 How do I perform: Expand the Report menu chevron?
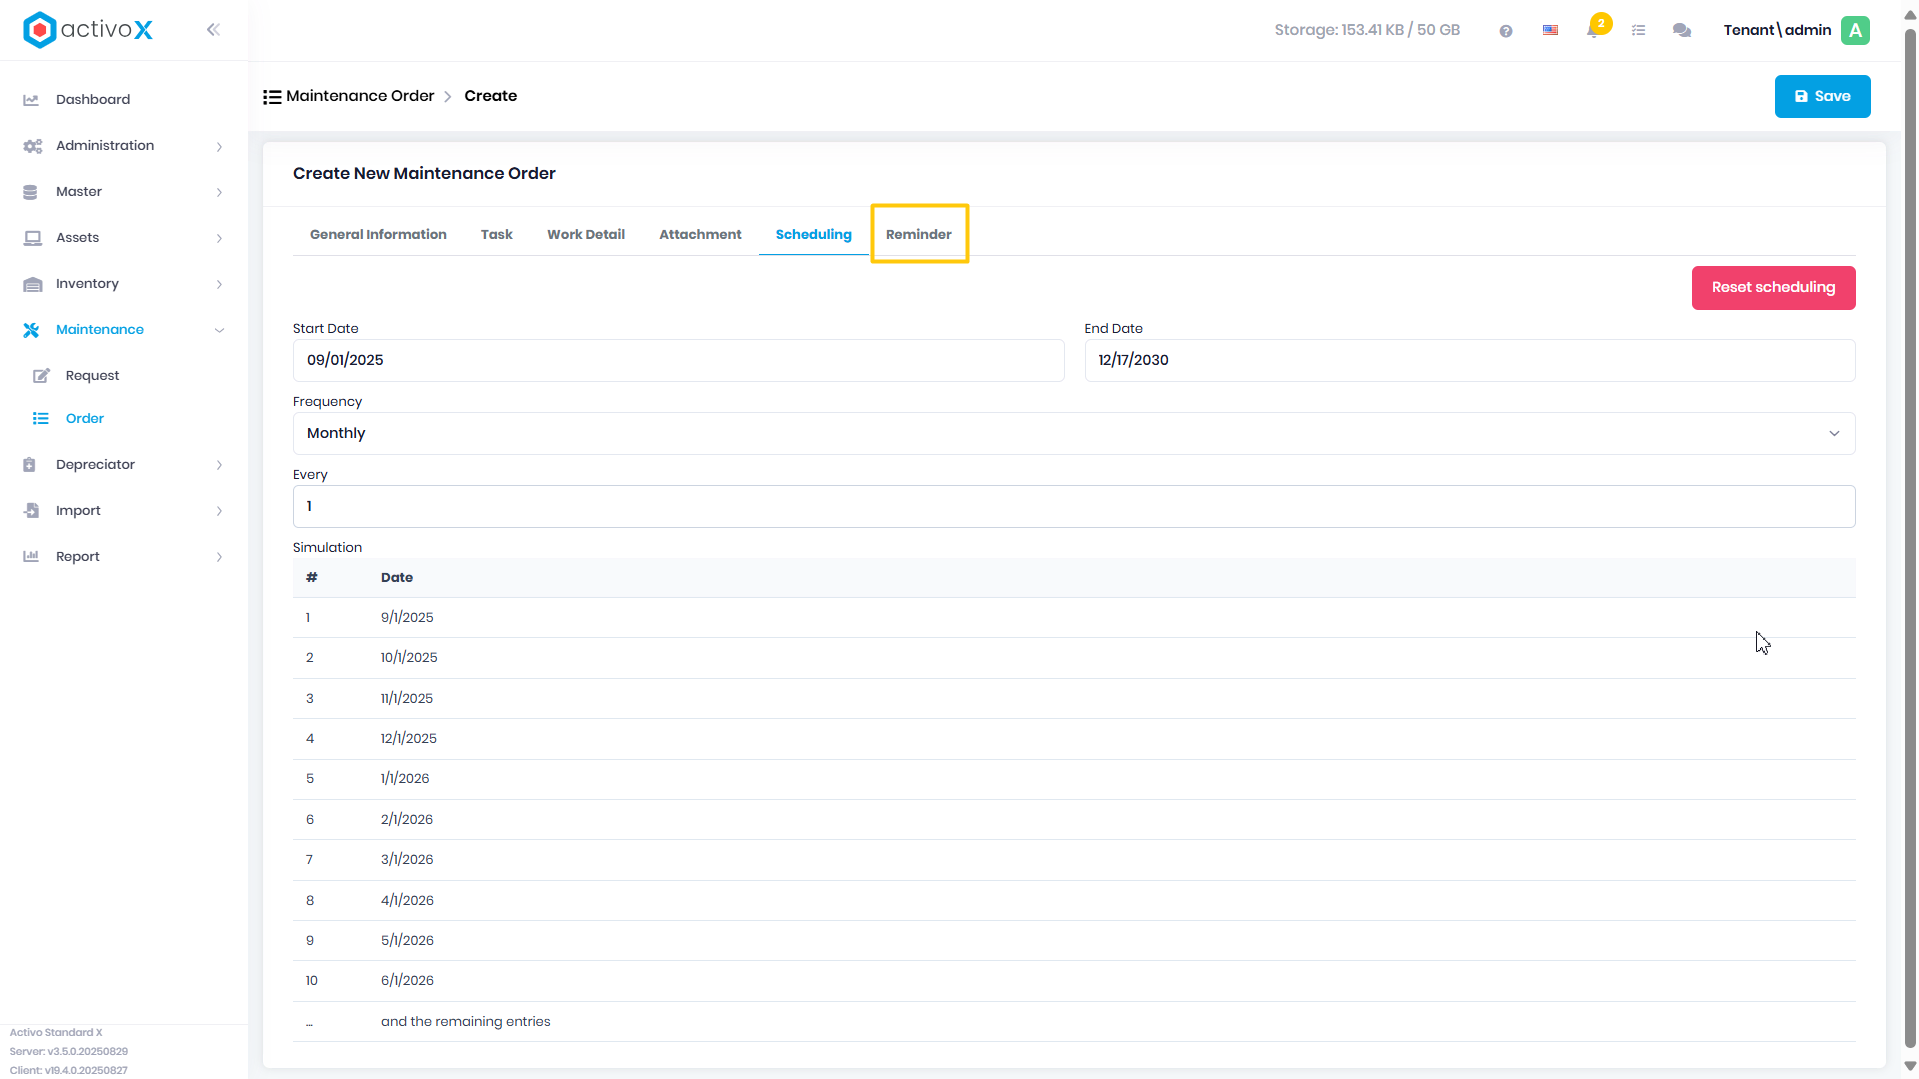tap(219, 558)
